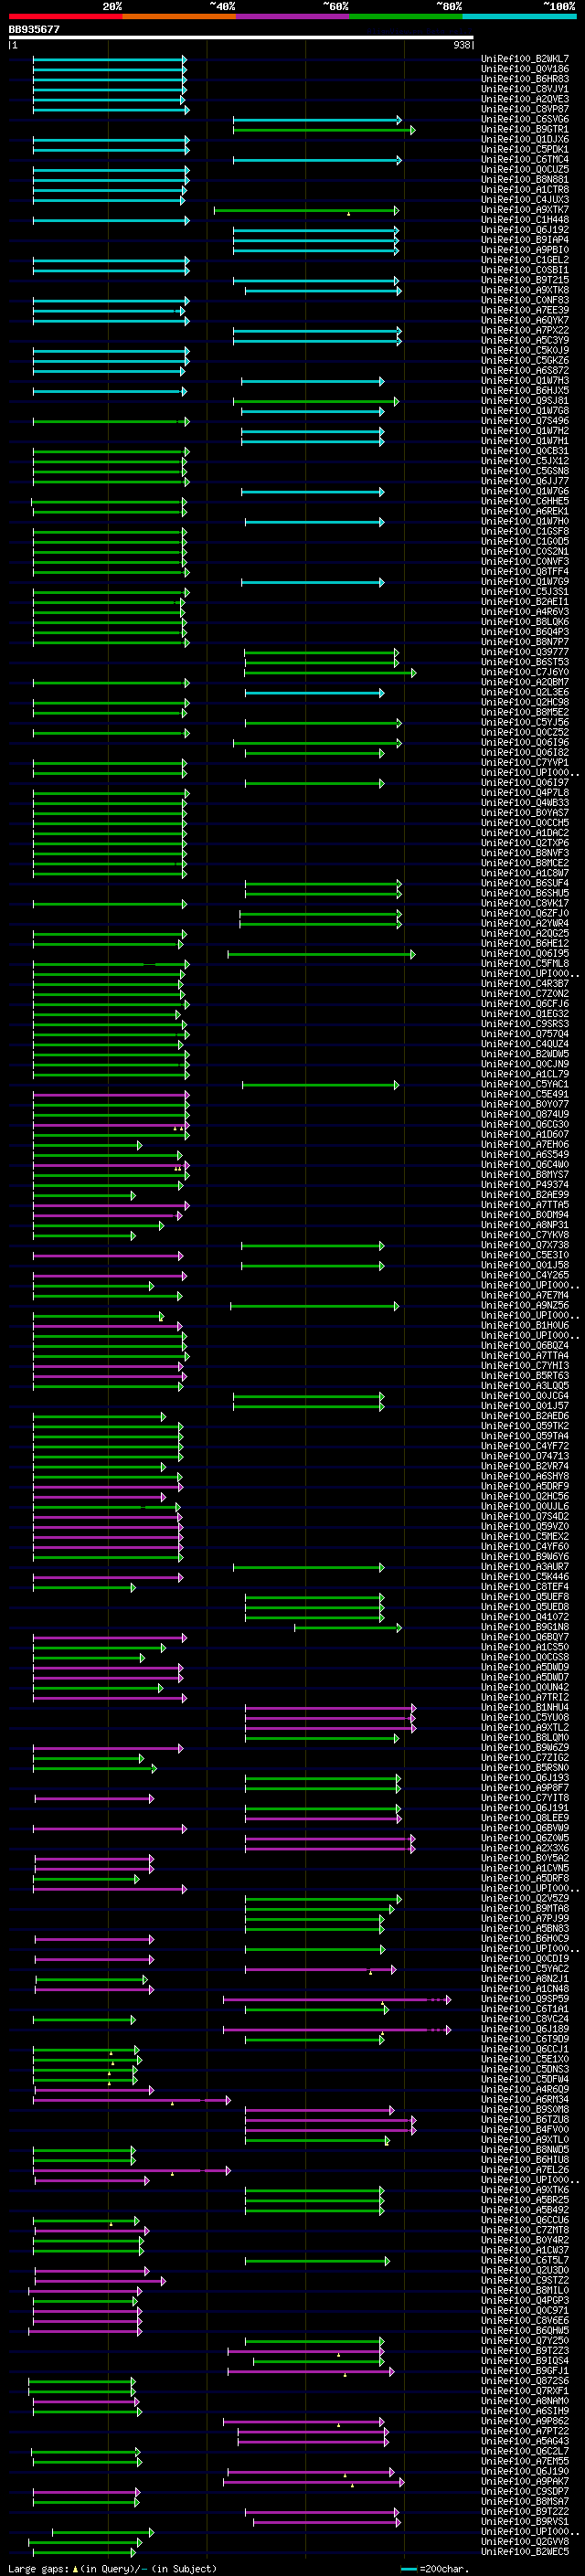Click the UniRef100_A6S872 hit name

(524, 371)
